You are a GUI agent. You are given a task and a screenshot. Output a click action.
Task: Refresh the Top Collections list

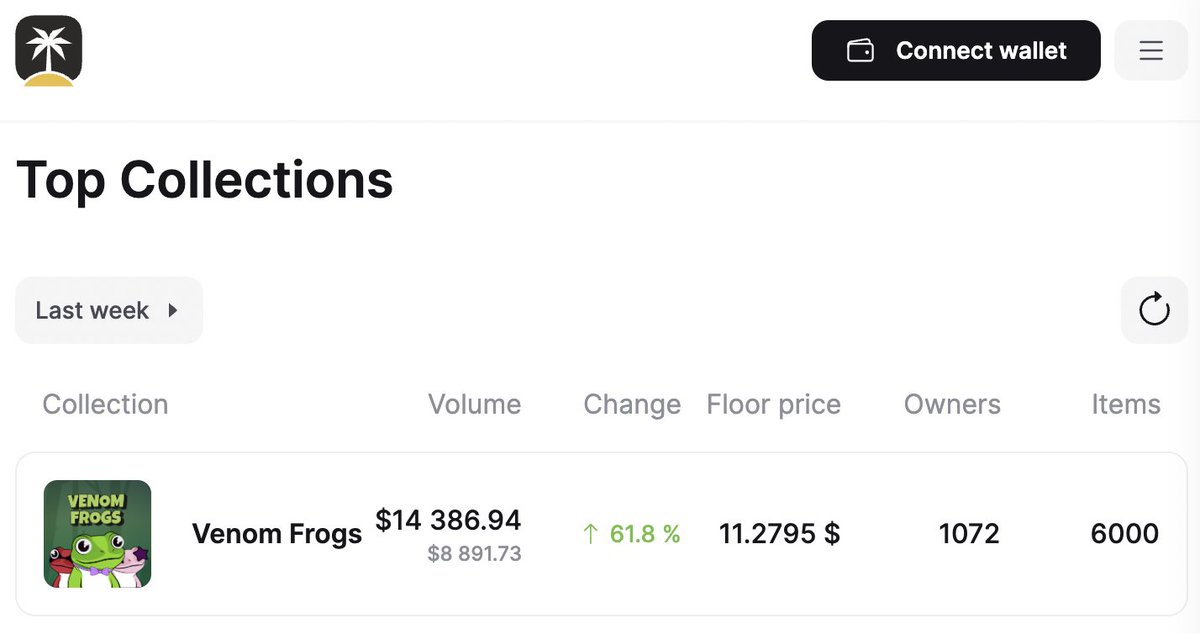[x=1154, y=310]
